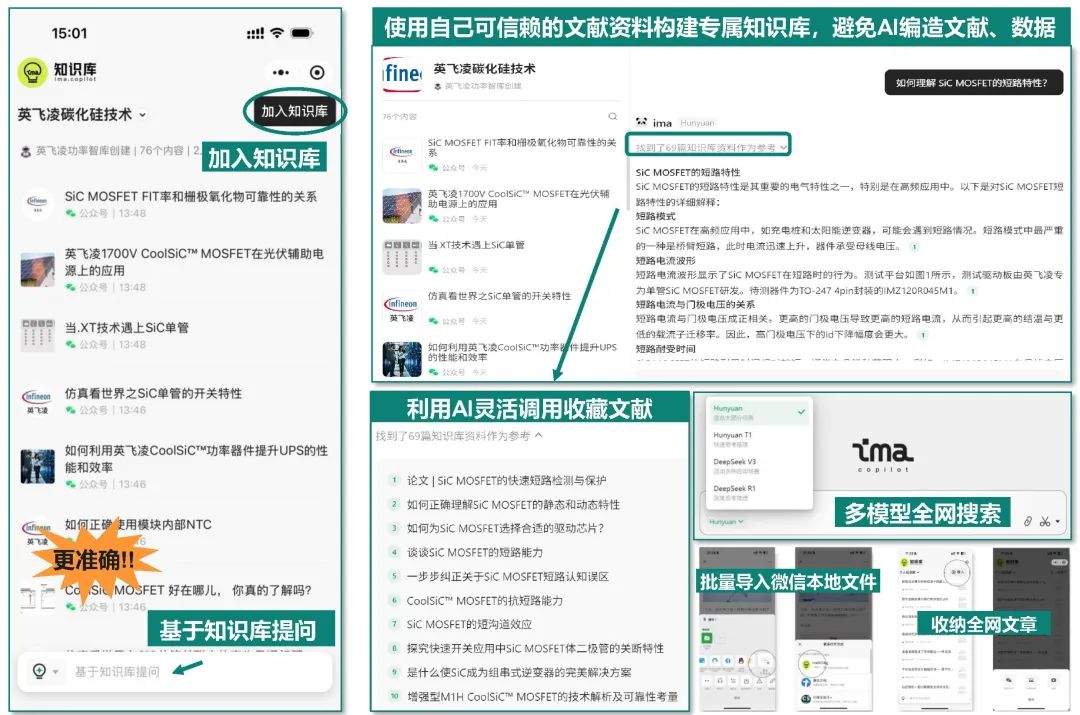Image resolution: width=1080 pixels, height=715 pixels.
Task: Open phone article SiC MOSFET FIT率和栅极氧化物可靠性的关系
Action: click(191, 196)
